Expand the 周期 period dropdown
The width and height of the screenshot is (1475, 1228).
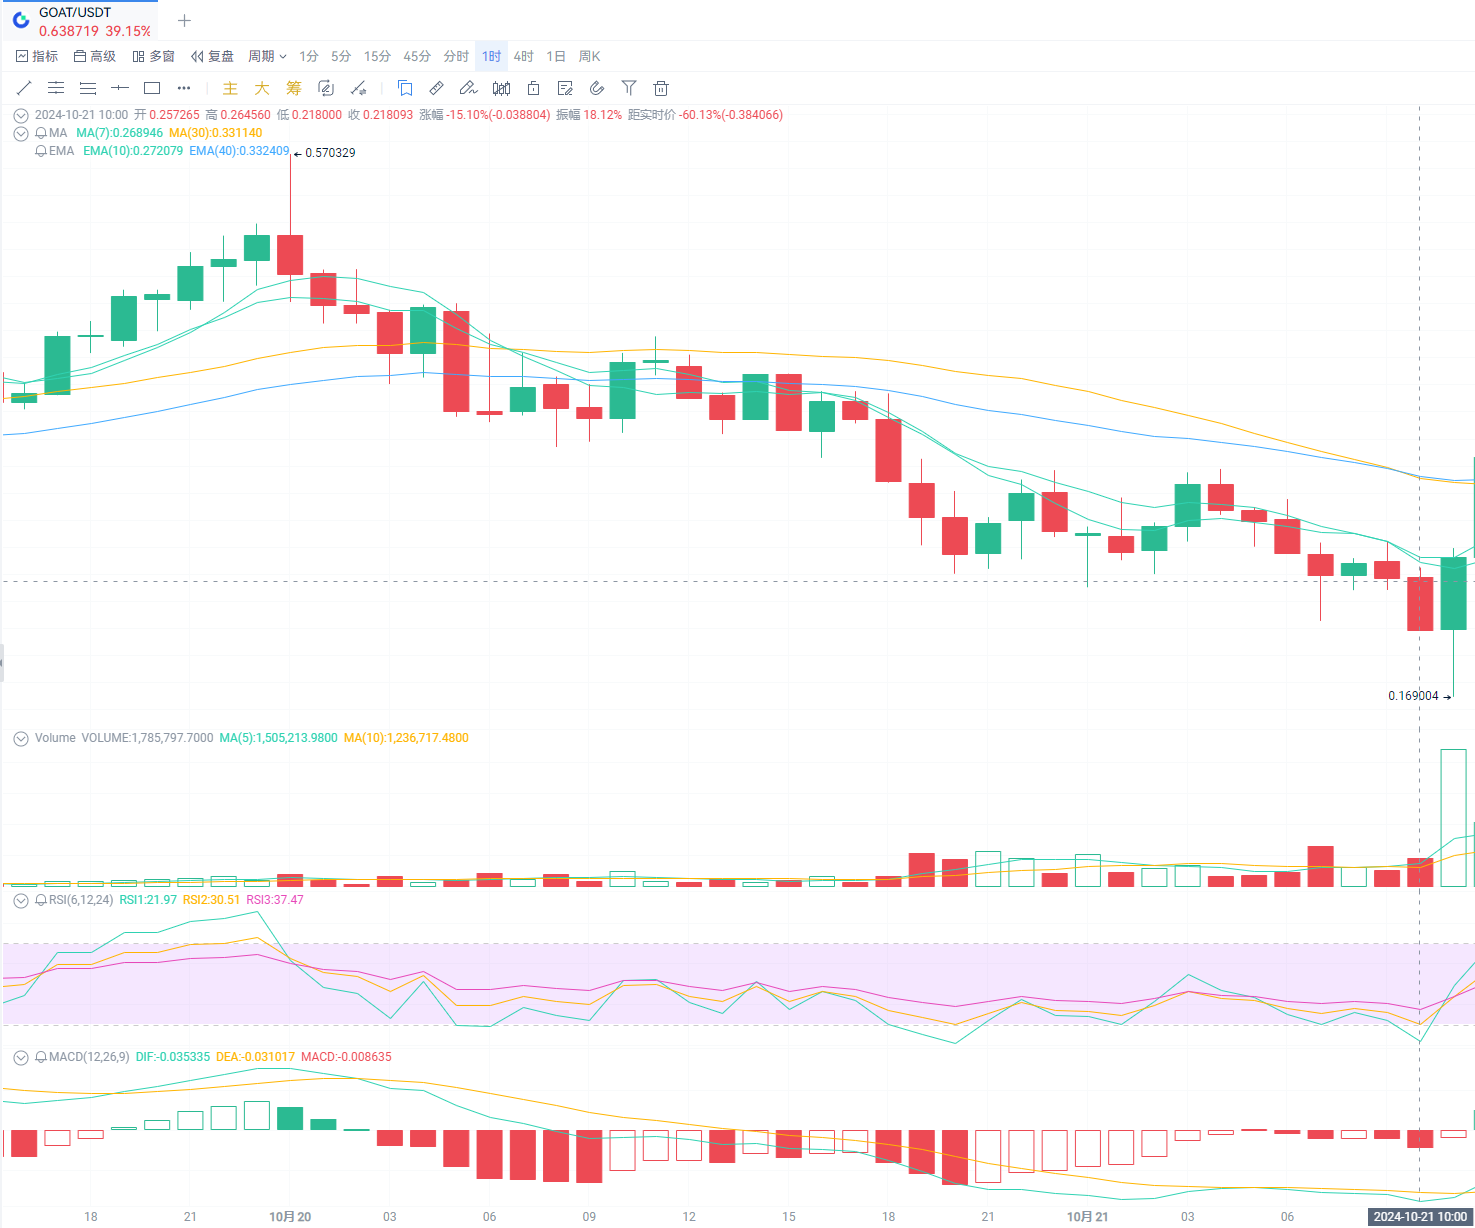tap(267, 56)
